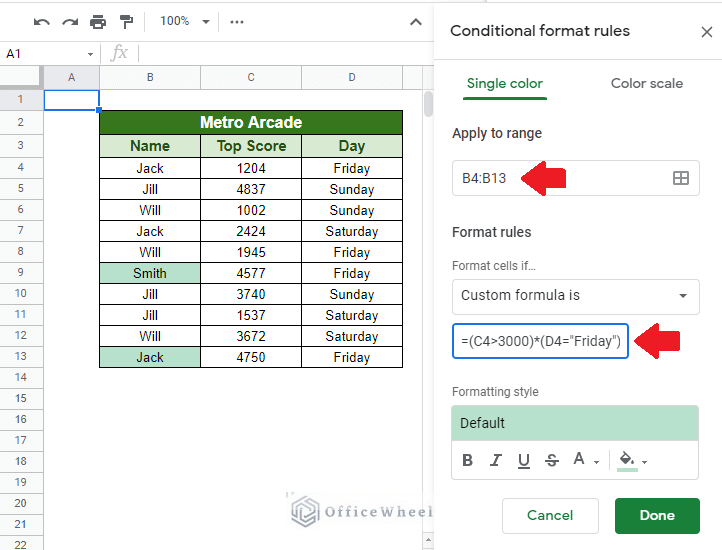Click the Top Score header cell

(251, 146)
